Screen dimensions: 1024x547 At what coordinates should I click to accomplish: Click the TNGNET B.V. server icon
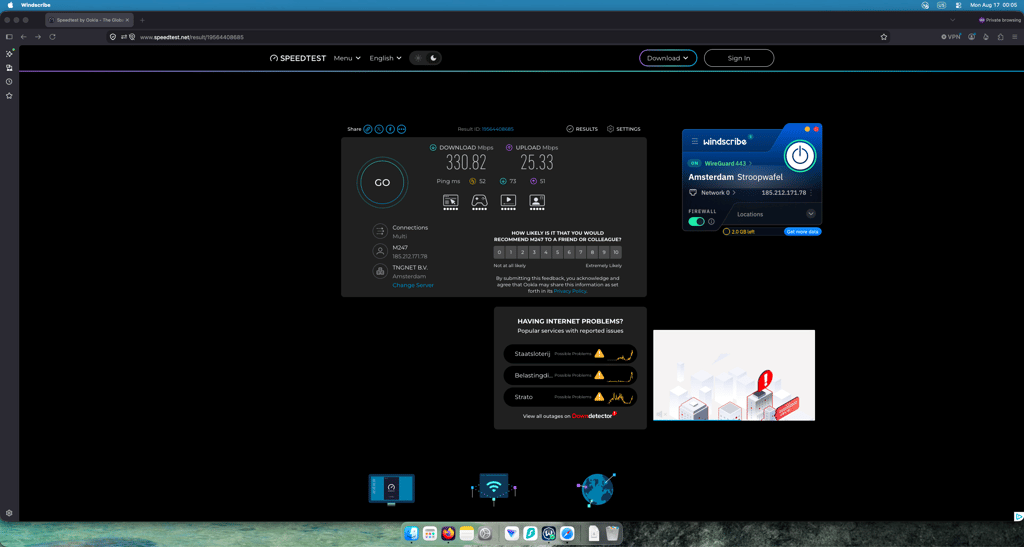point(379,271)
